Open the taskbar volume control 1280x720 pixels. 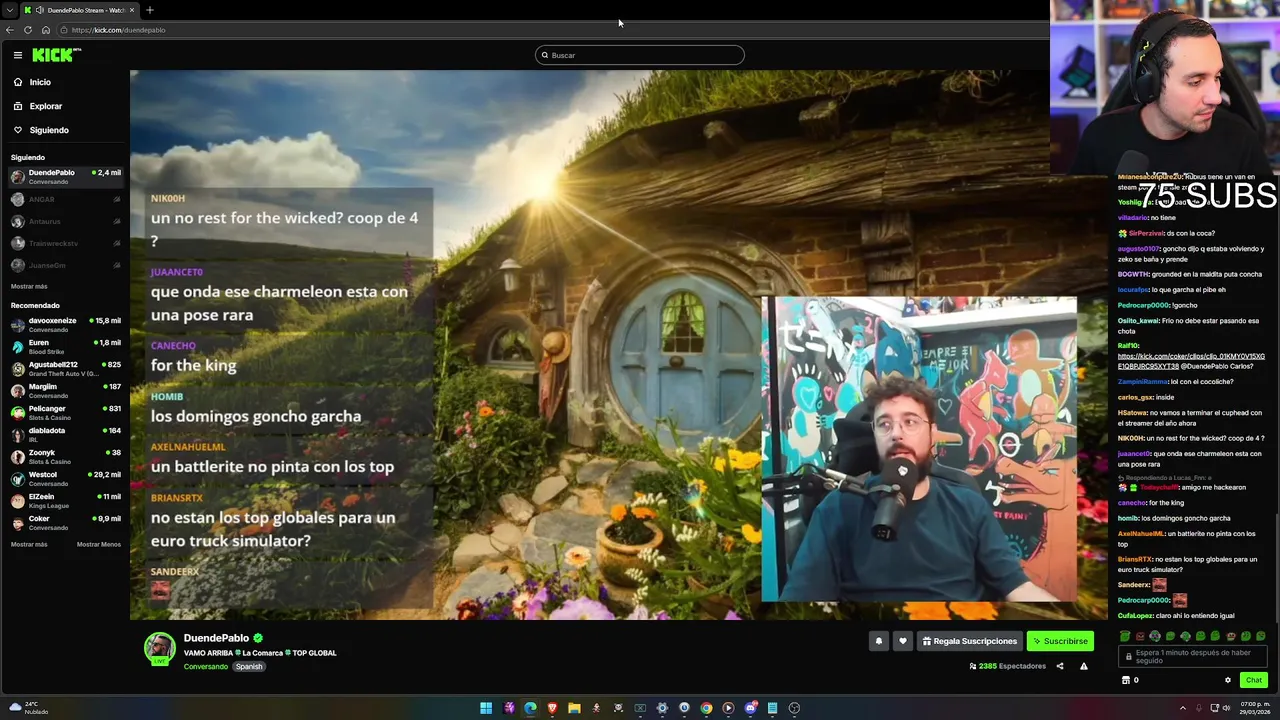[1228, 708]
